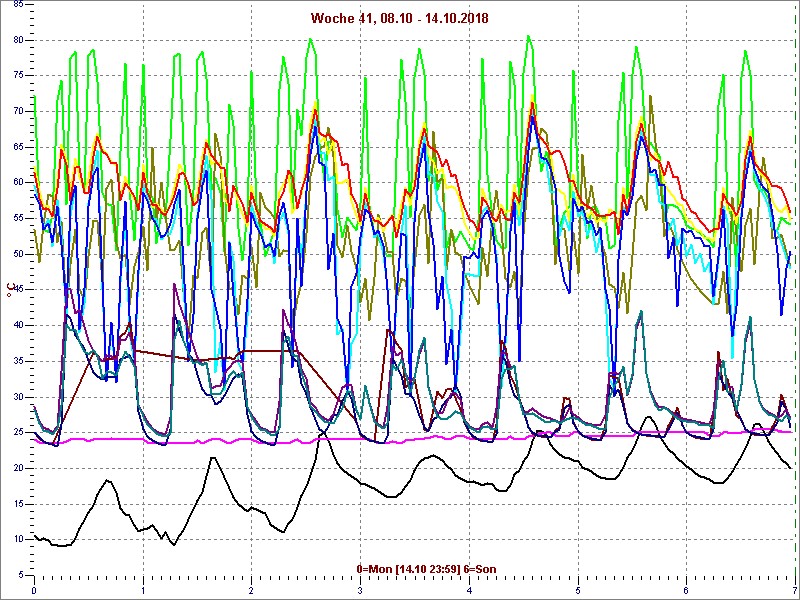Select the "35" tick label on the temperature axis
800x600 pixels.
tap(18, 361)
